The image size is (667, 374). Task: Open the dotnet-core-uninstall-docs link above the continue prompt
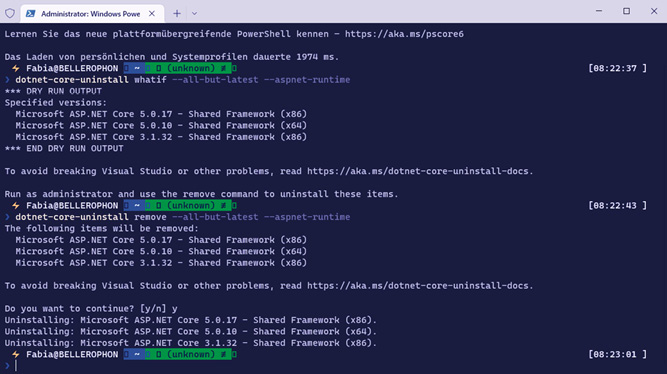pyautogui.click(x=418, y=285)
